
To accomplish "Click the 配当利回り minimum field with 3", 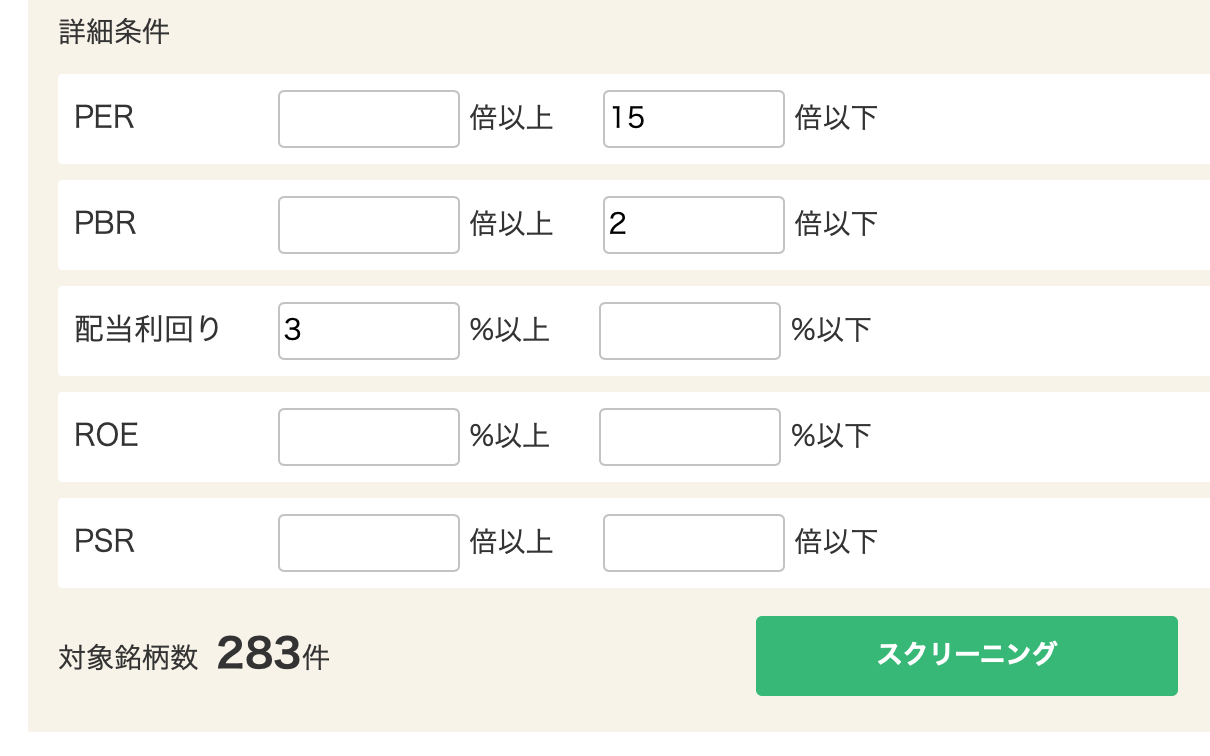I will pyautogui.click(x=368, y=331).
